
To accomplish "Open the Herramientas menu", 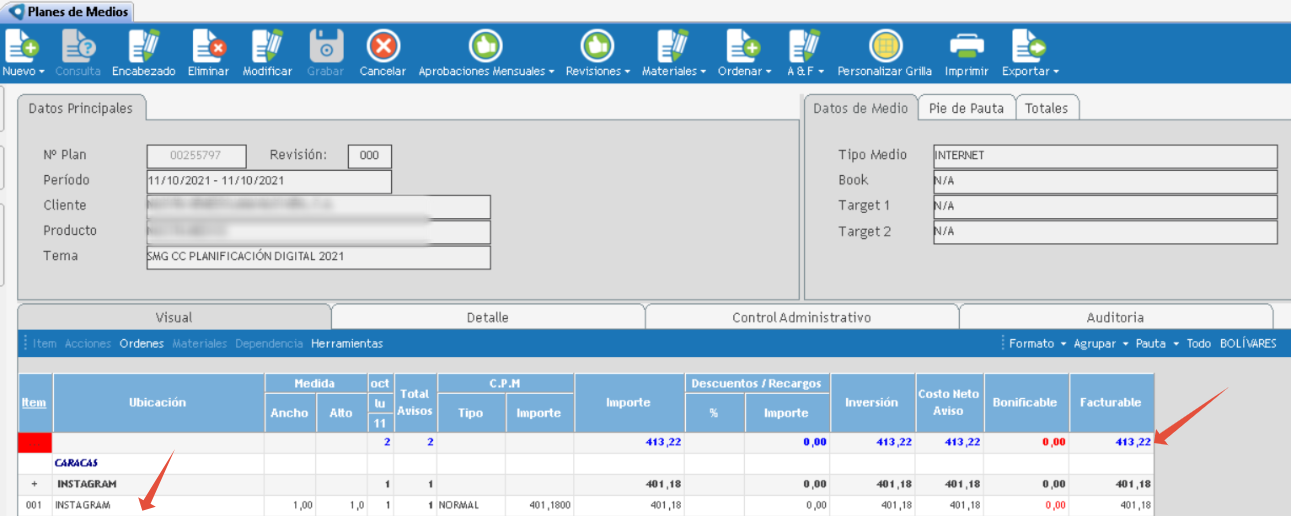I will click(347, 343).
